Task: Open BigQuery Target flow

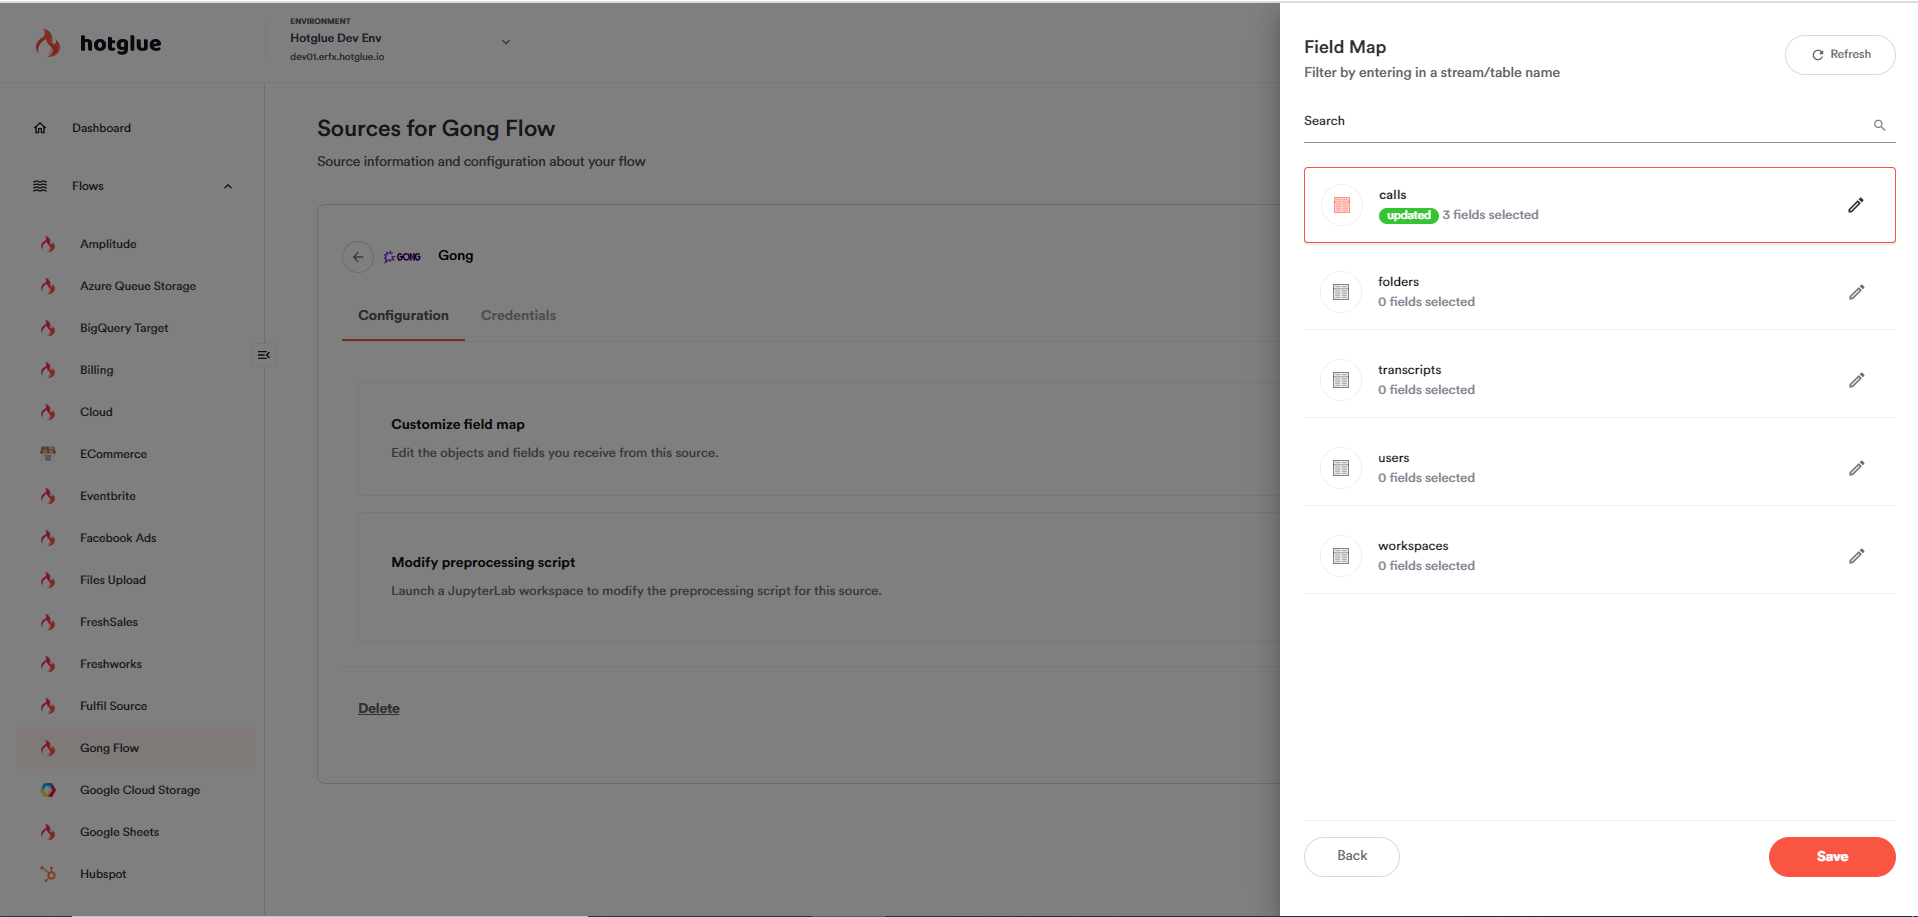Action: [124, 328]
